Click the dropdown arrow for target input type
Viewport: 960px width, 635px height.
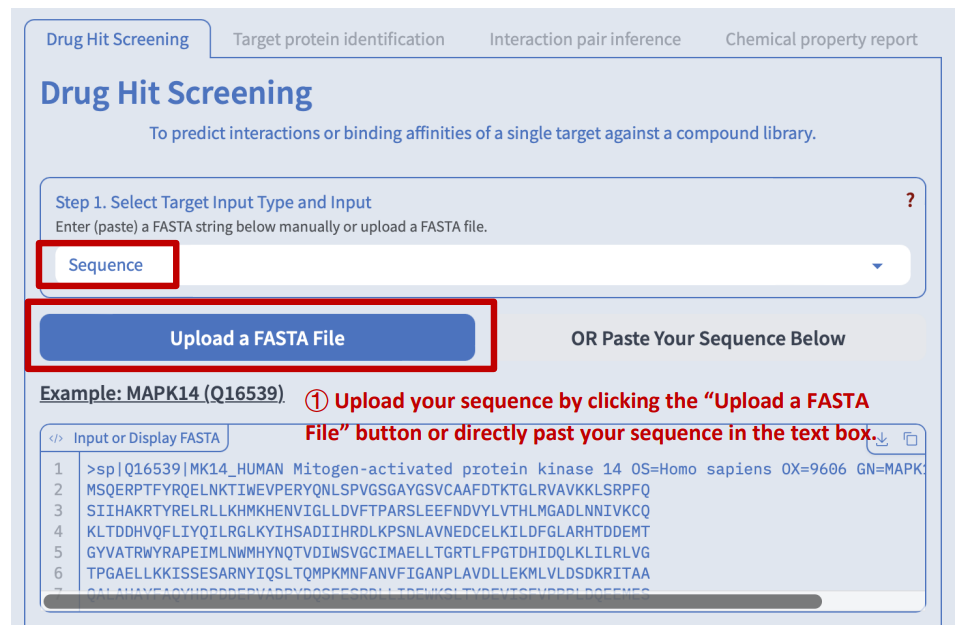click(877, 266)
